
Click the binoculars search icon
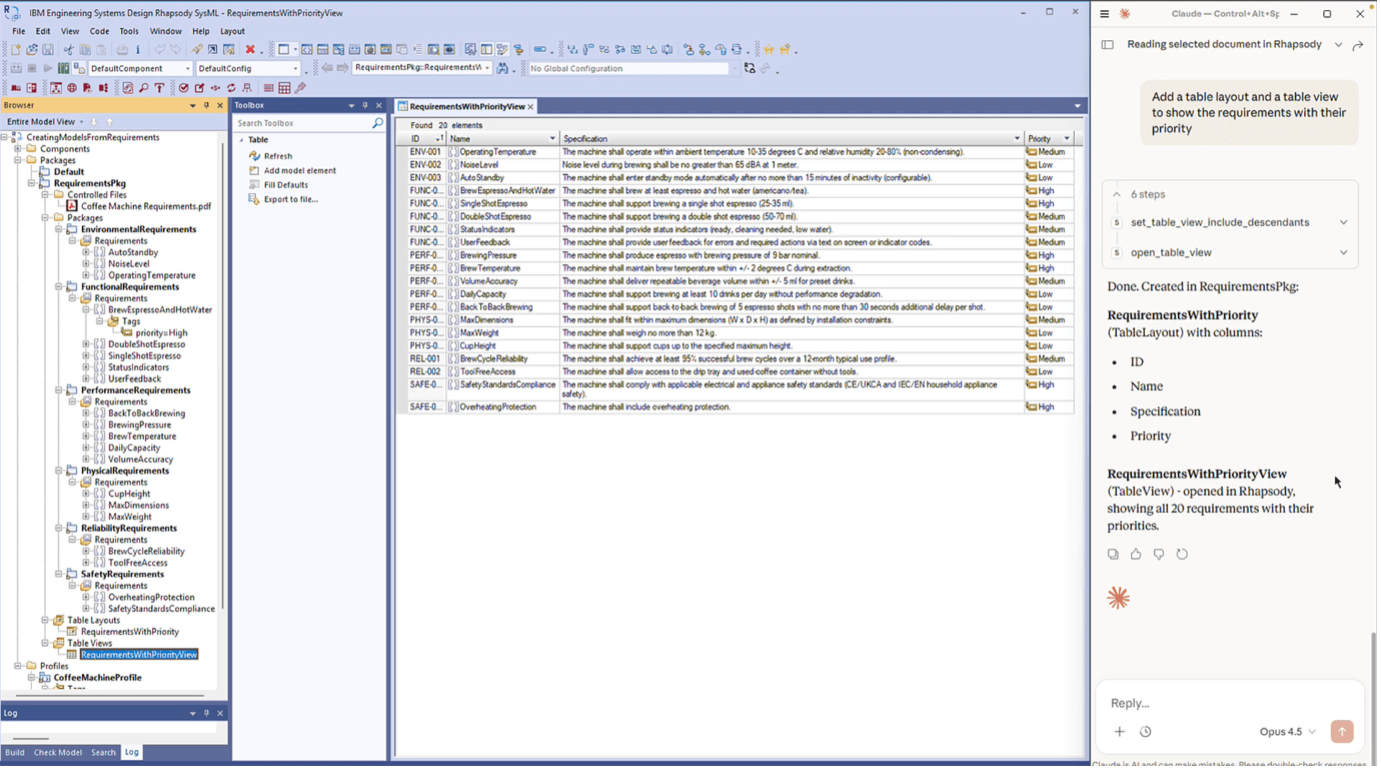[x=503, y=68]
